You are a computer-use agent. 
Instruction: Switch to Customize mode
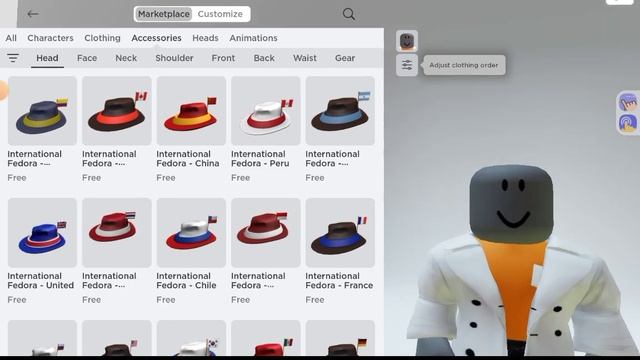[220, 14]
